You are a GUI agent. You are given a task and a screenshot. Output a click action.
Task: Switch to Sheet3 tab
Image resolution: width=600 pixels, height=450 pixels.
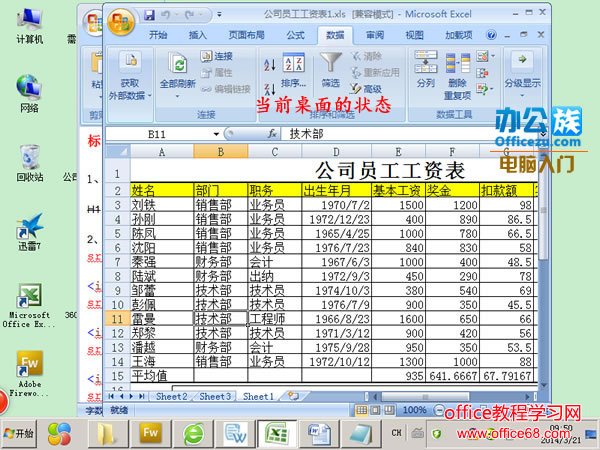[x=215, y=396]
